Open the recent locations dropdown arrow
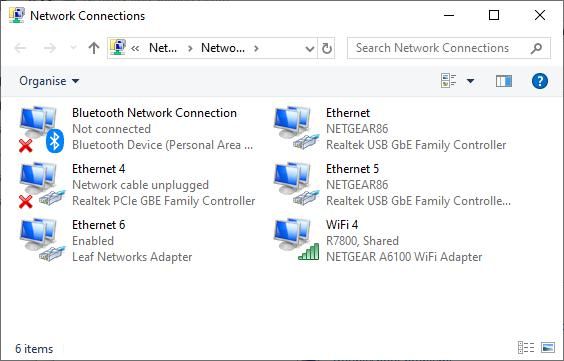This screenshot has width=564, height=361. [x=73, y=48]
